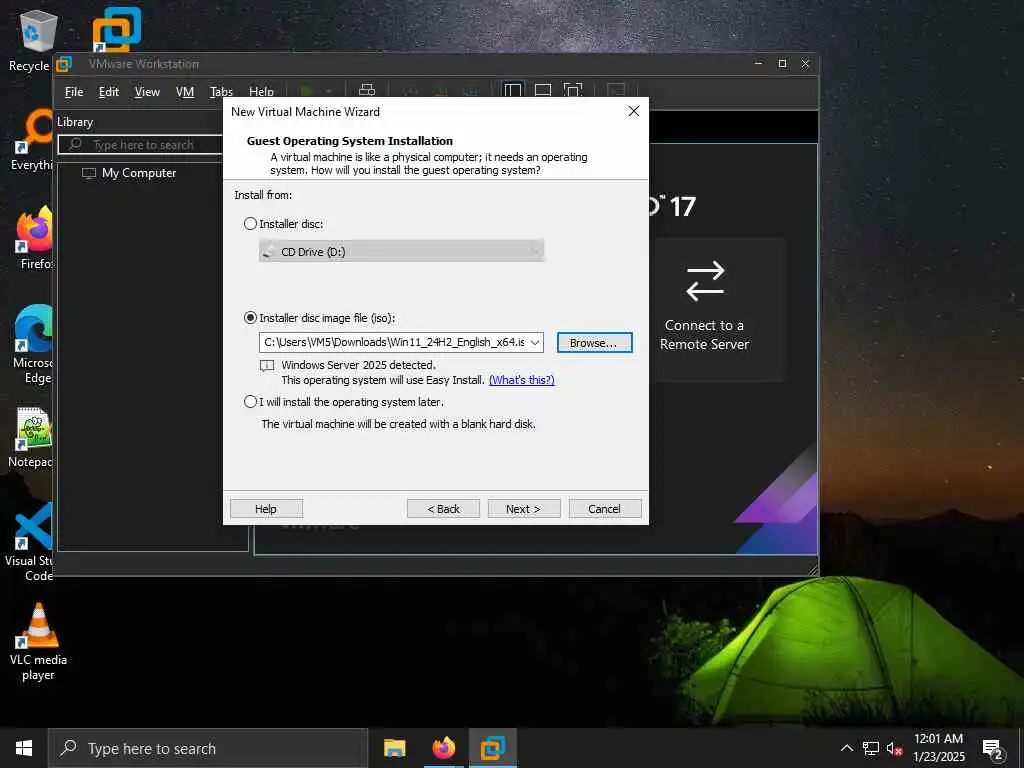
Task: Select the Installer disc radio button
Action: [x=250, y=224]
